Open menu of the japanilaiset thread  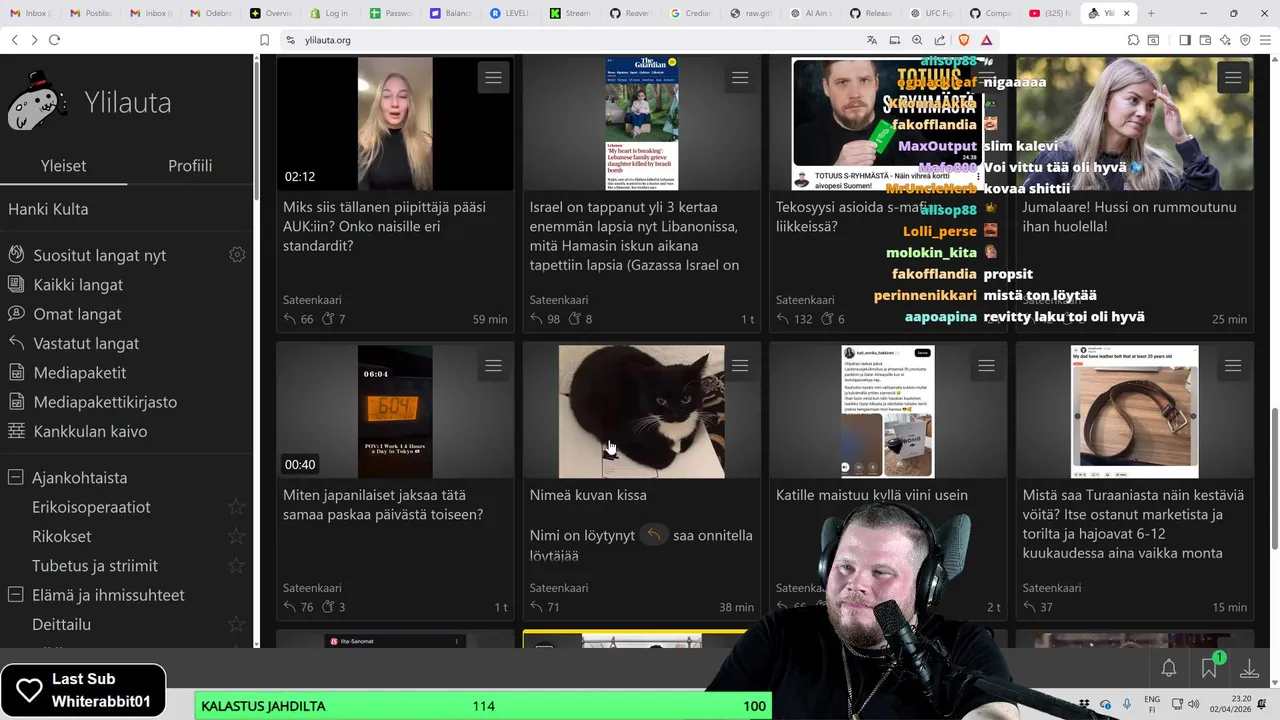click(493, 366)
